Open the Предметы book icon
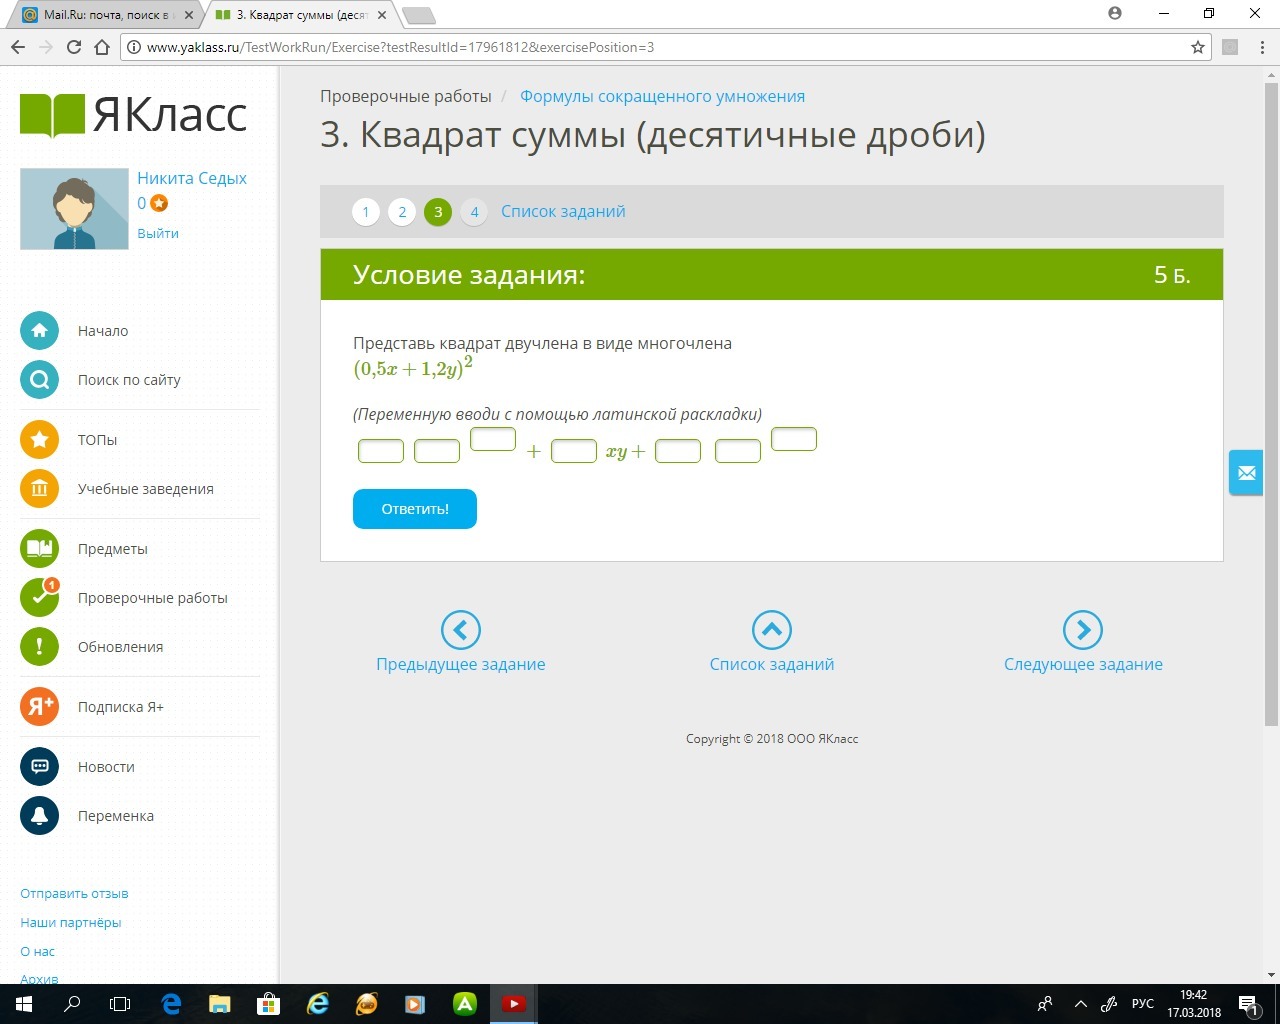This screenshot has width=1280, height=1024. pos(39,549)
